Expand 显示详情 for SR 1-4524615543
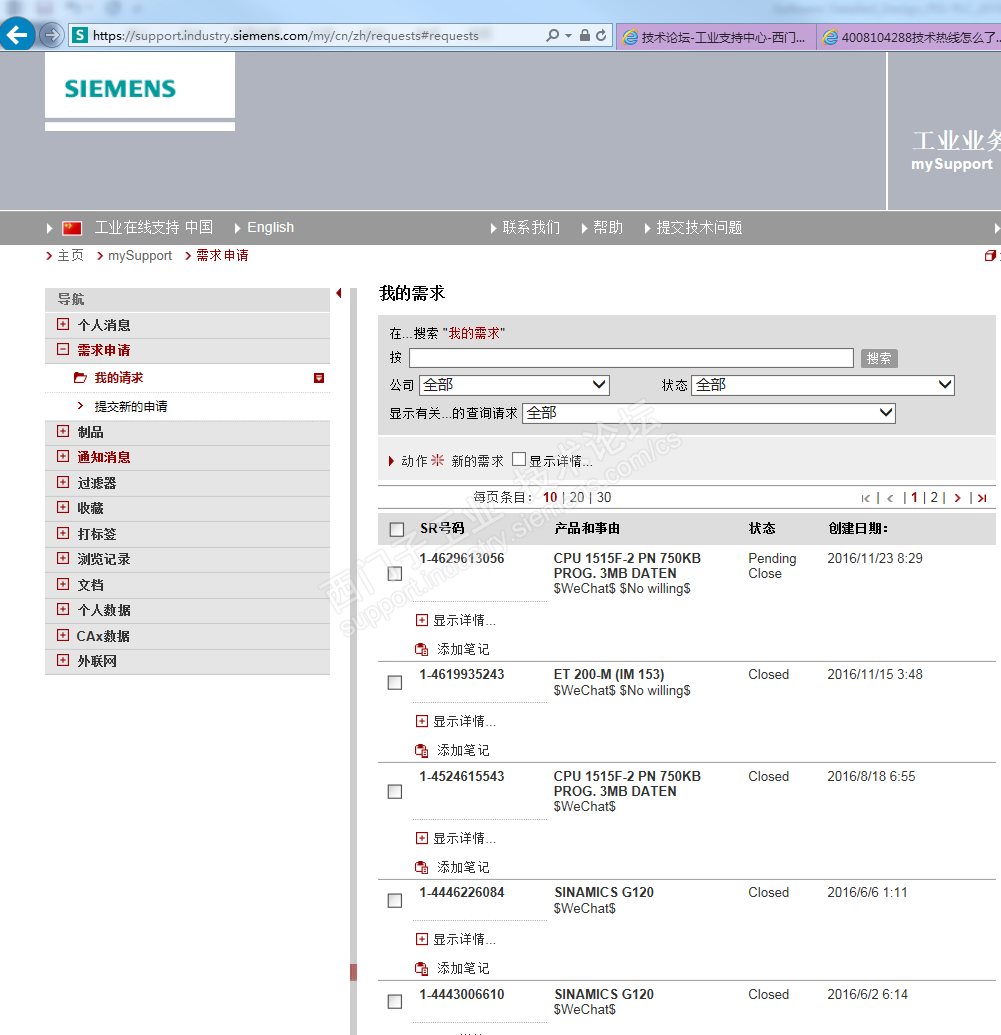Screen dimensions: 1001x1035 pos(421,838)
